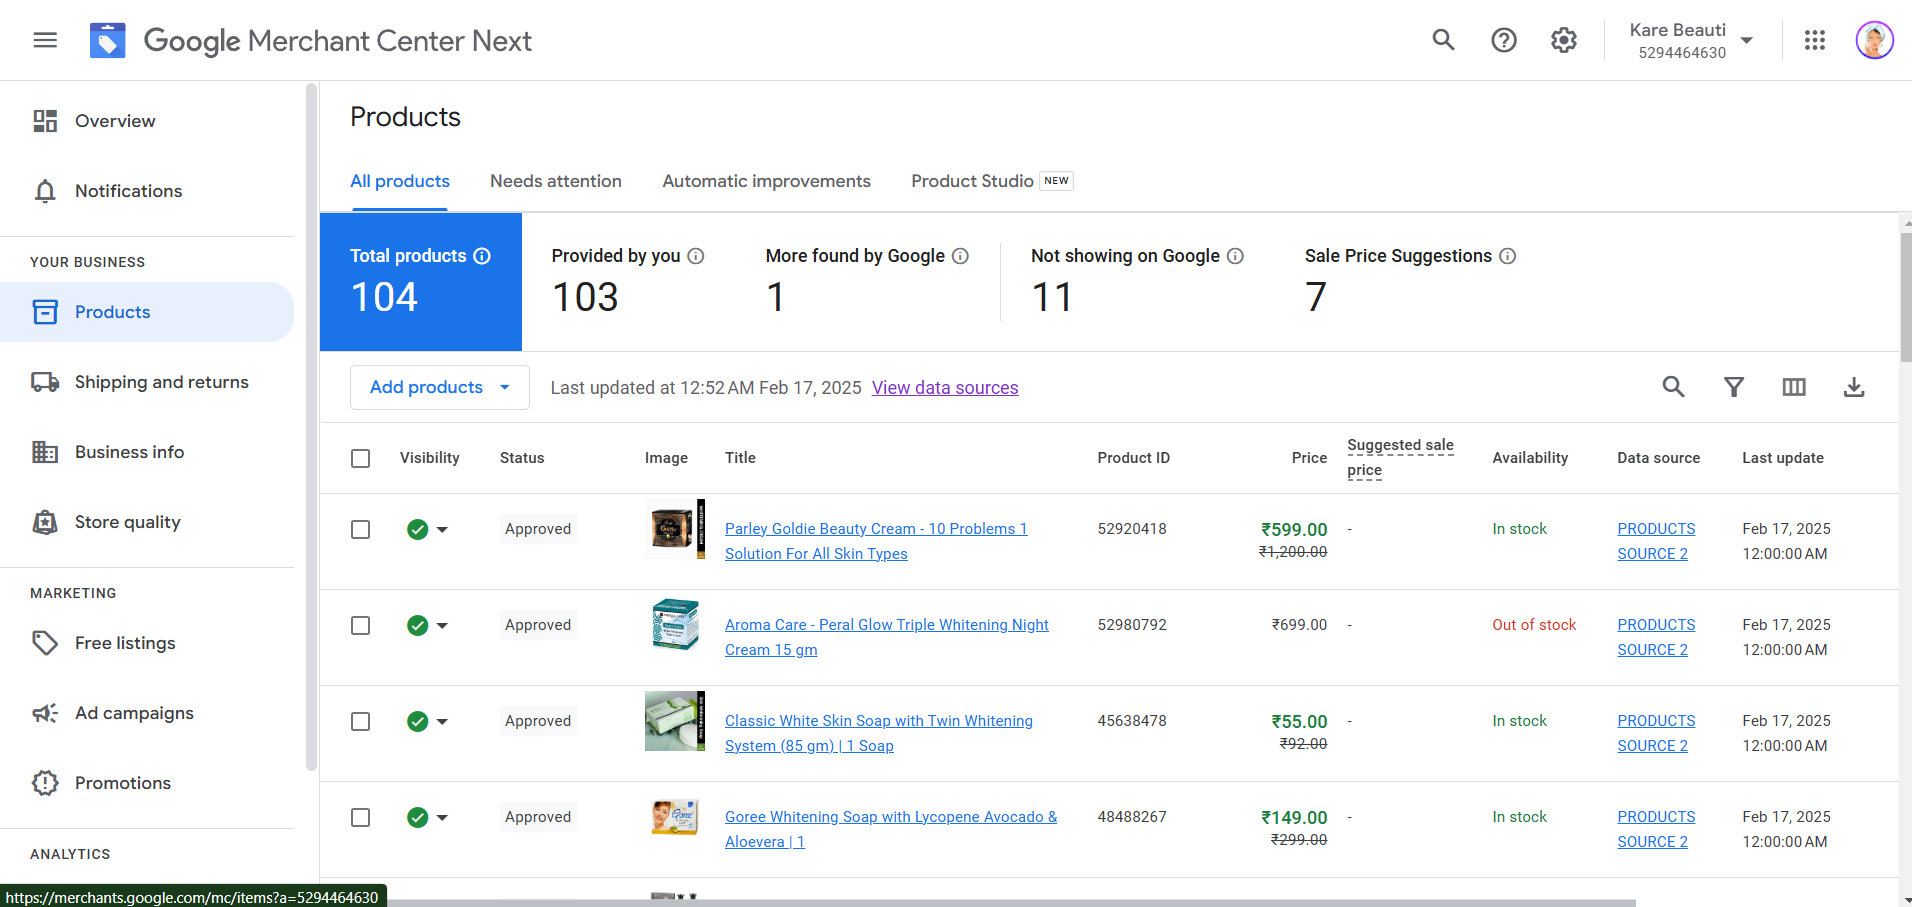Expand visibility dropdown for Classic White Soap
1912x907 pixels.
[442, 722]
